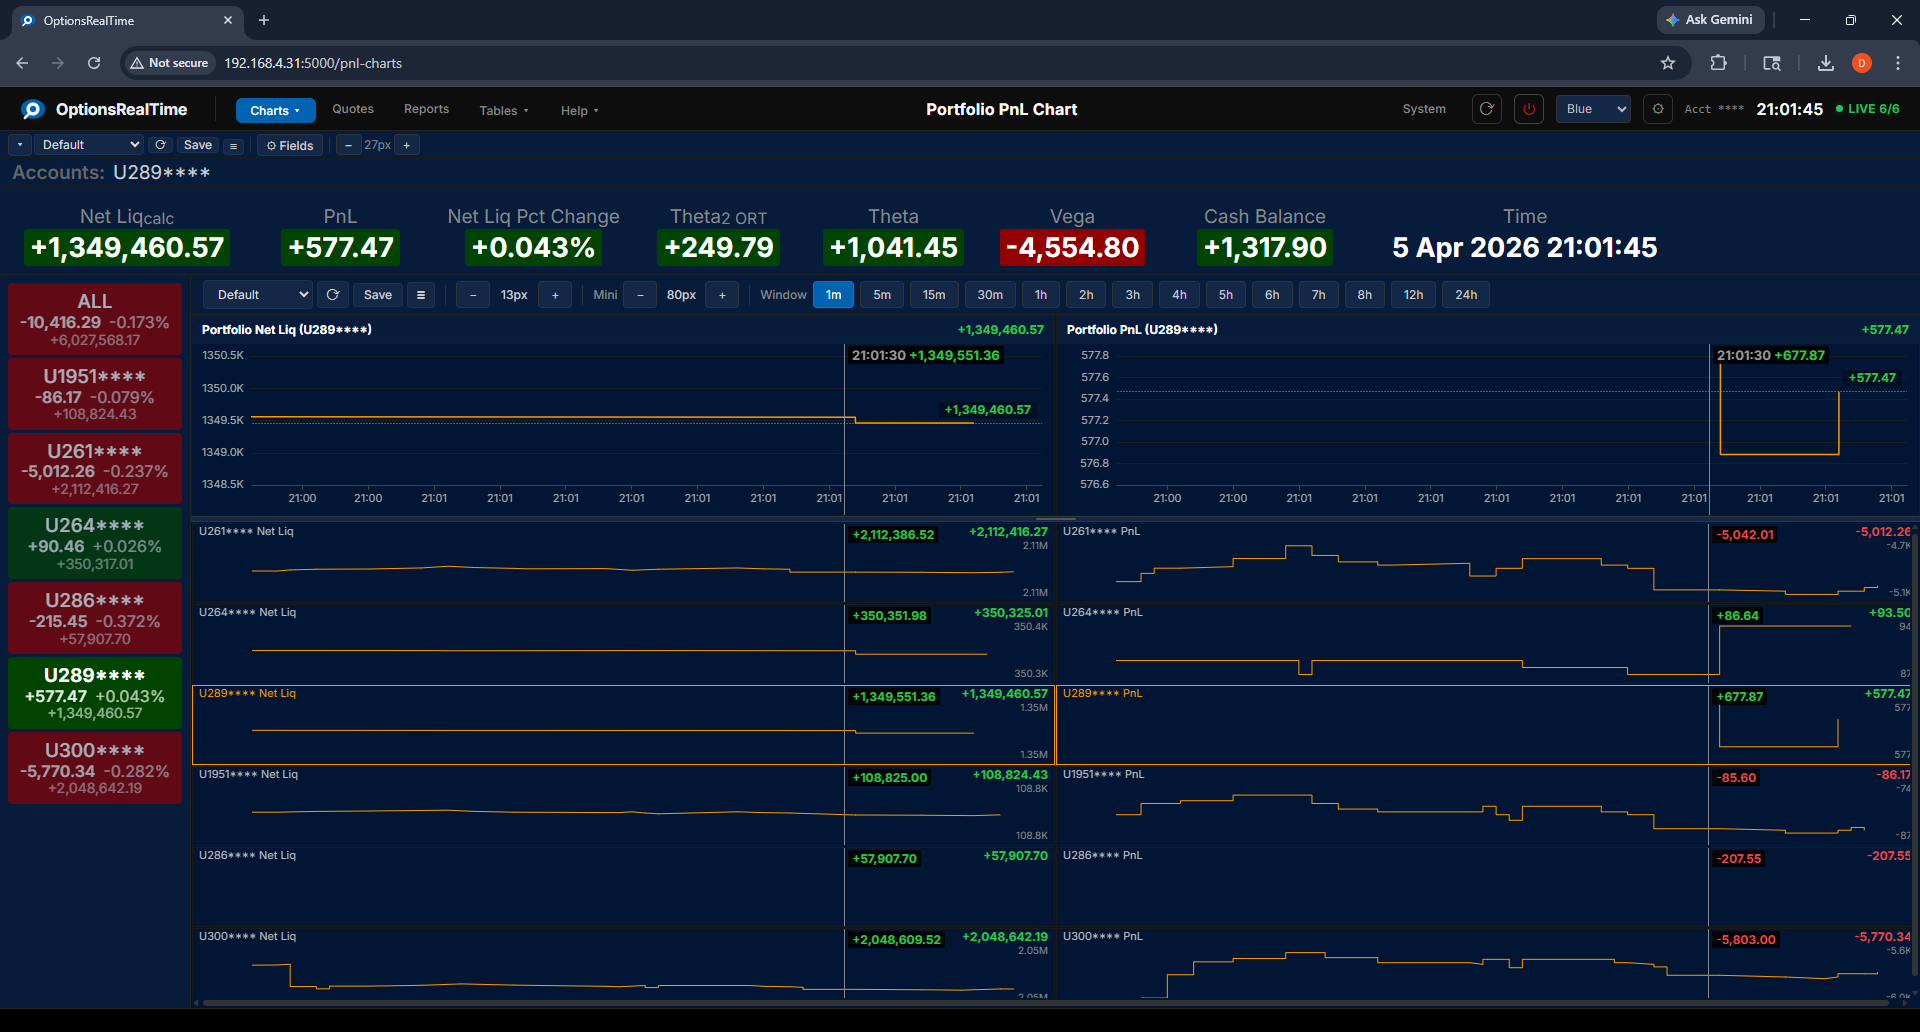The image size is (1920, 1032).
Task: Open the Quotes page
Action: click(353, 109)
